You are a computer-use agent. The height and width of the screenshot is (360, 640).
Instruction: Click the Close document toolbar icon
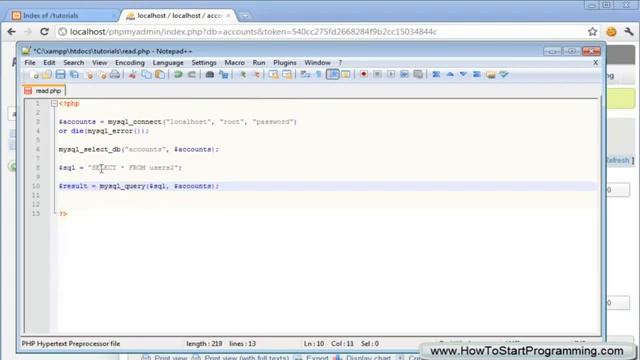89,75
